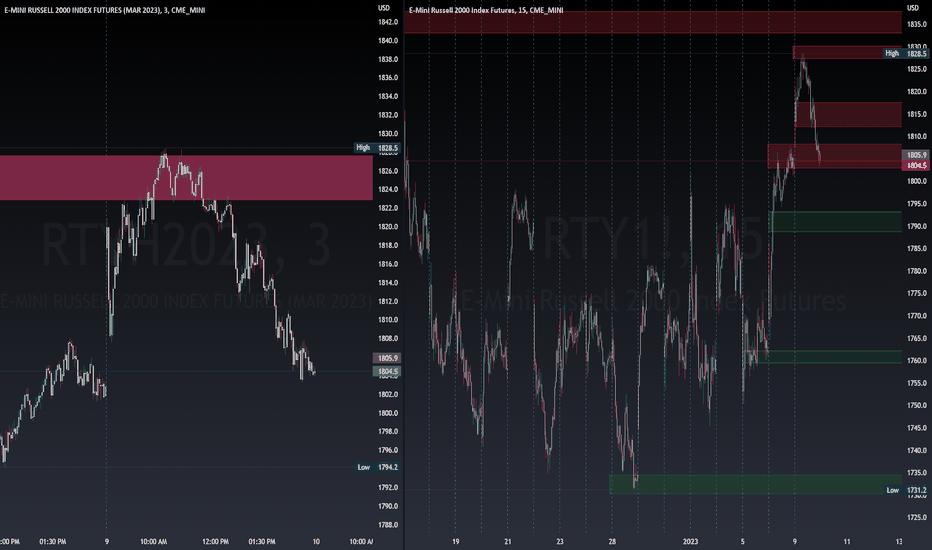This screenshot has height=550, width=932.
Task: Click the 1816.0 price scale label
Action: click(388, 264)
